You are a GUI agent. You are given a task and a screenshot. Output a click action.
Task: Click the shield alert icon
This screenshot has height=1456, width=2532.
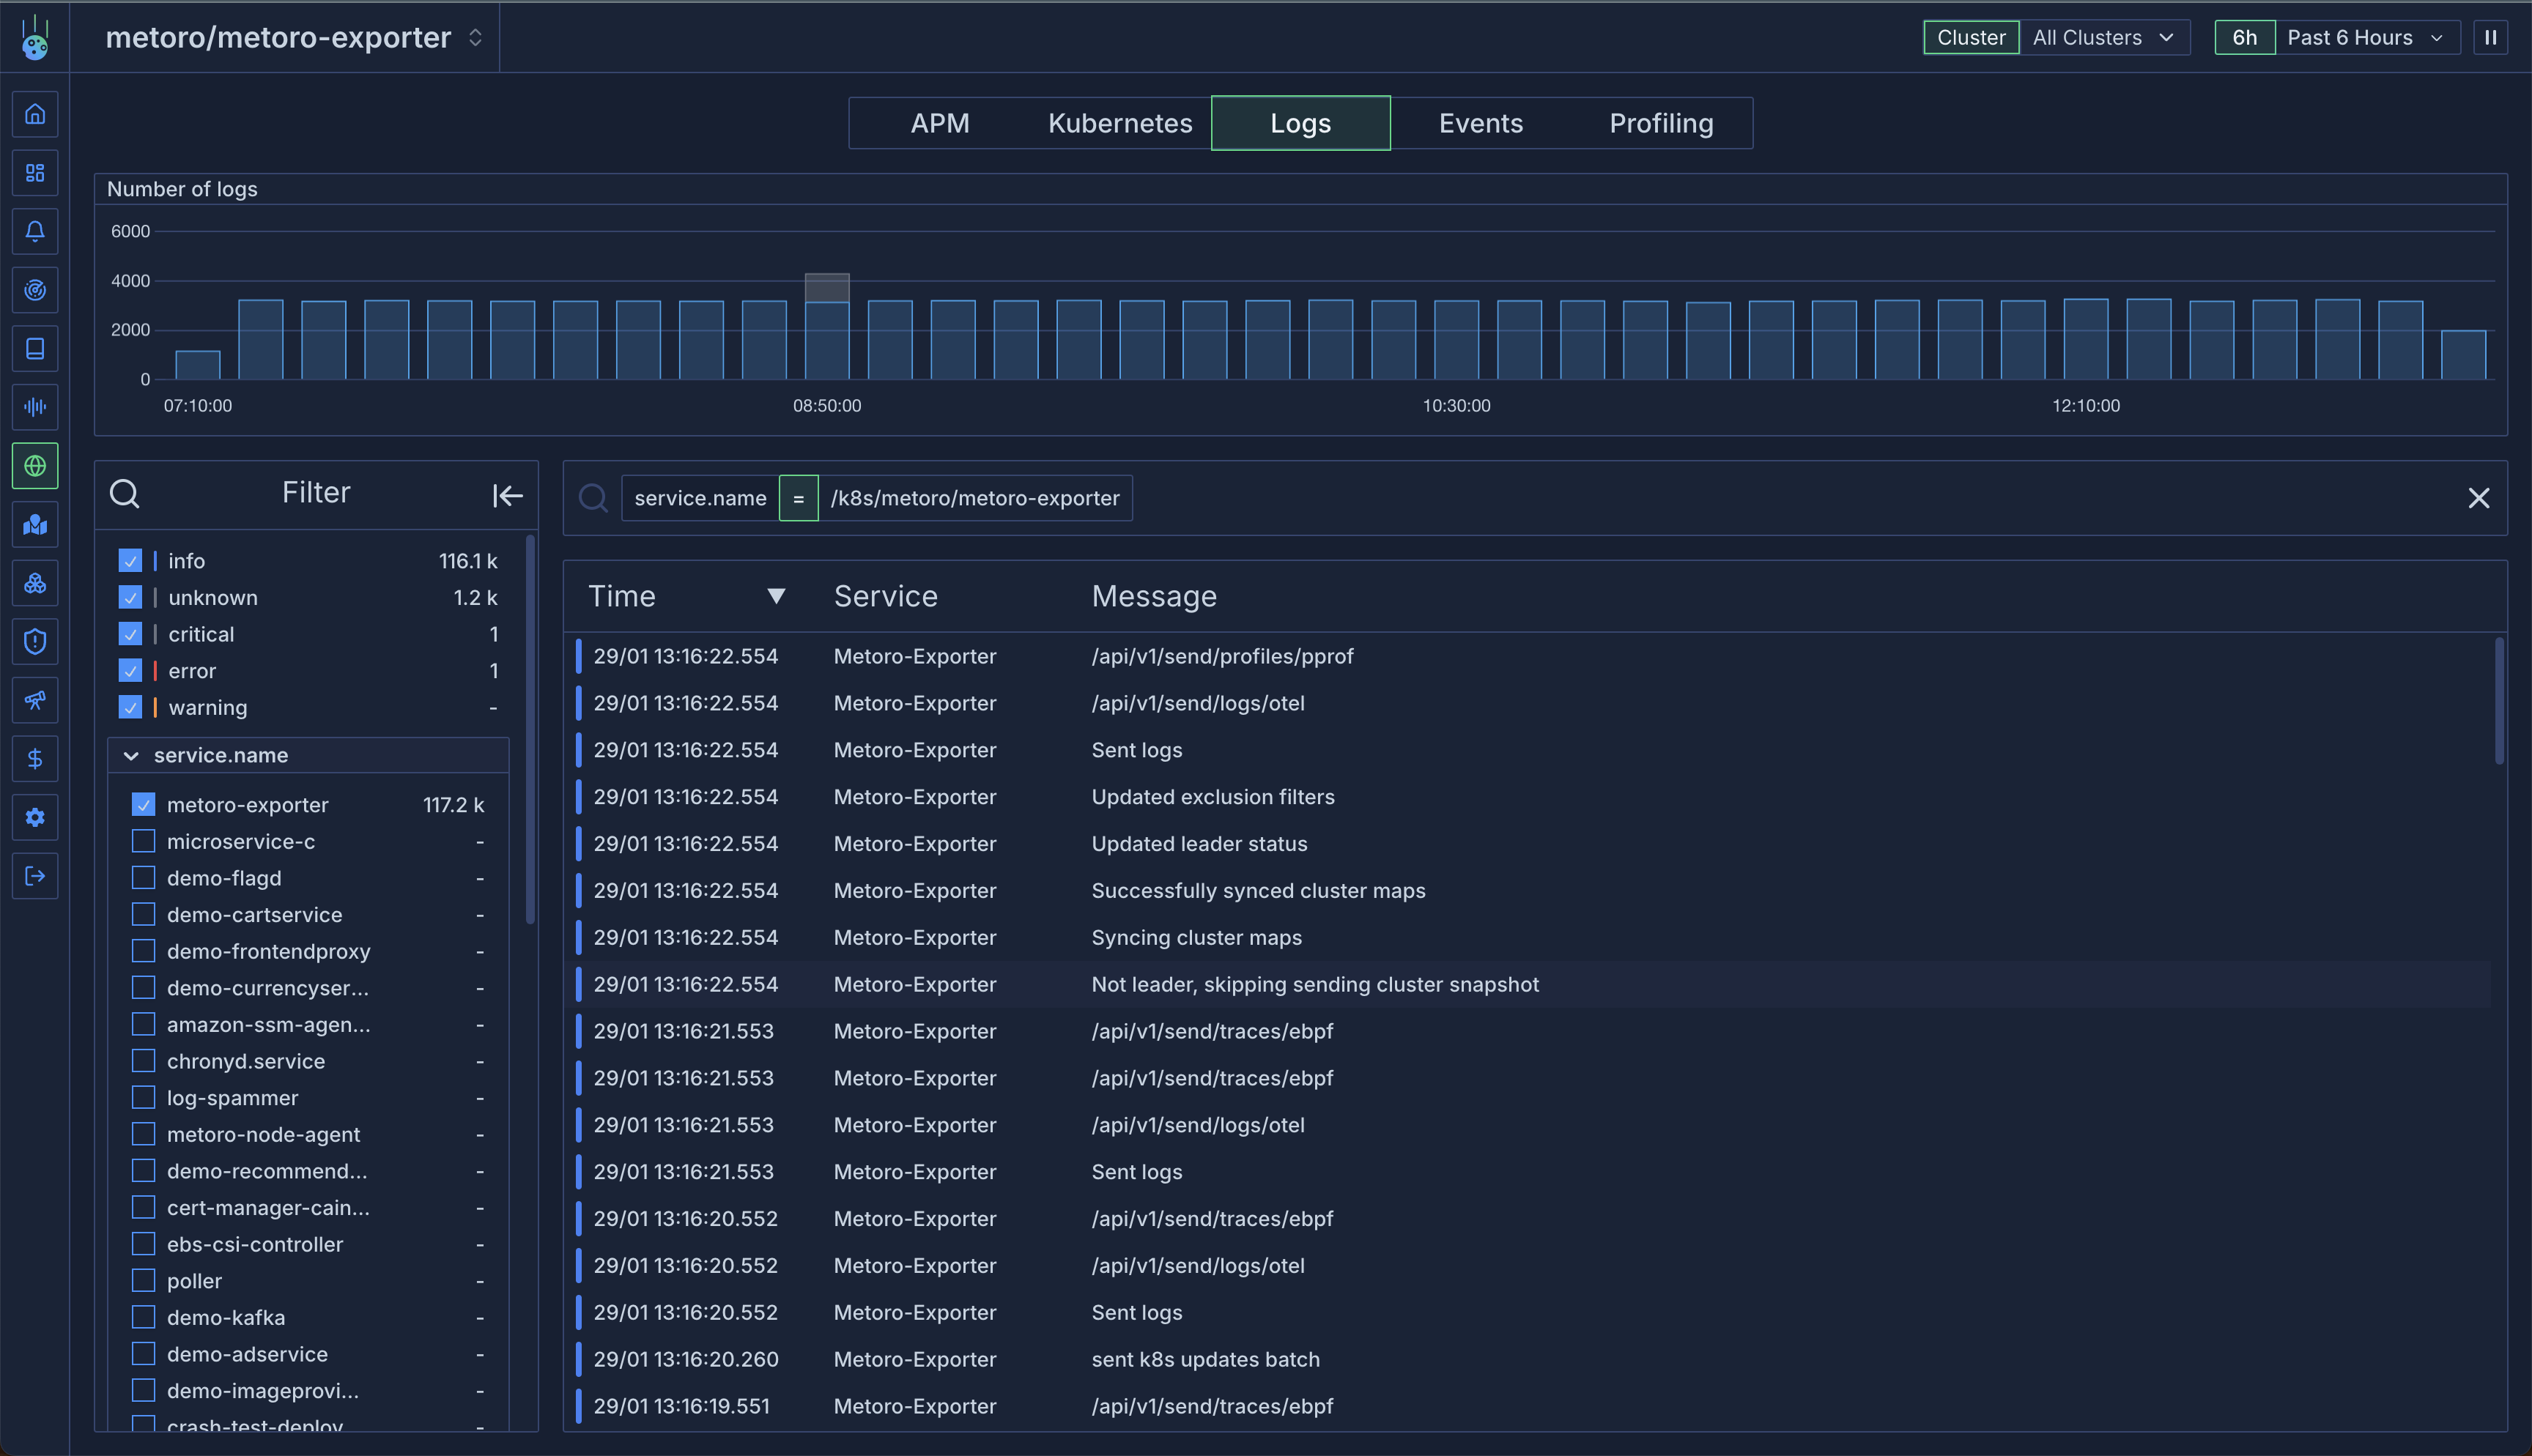35,642
